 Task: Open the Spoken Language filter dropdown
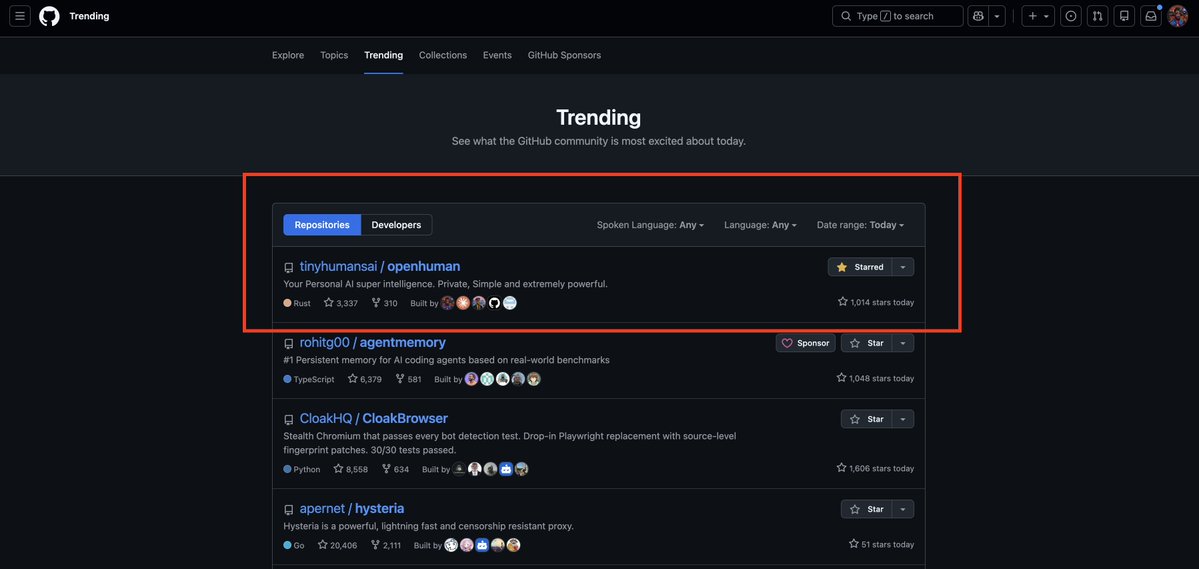pyautogui.click(x=651, y=225)
